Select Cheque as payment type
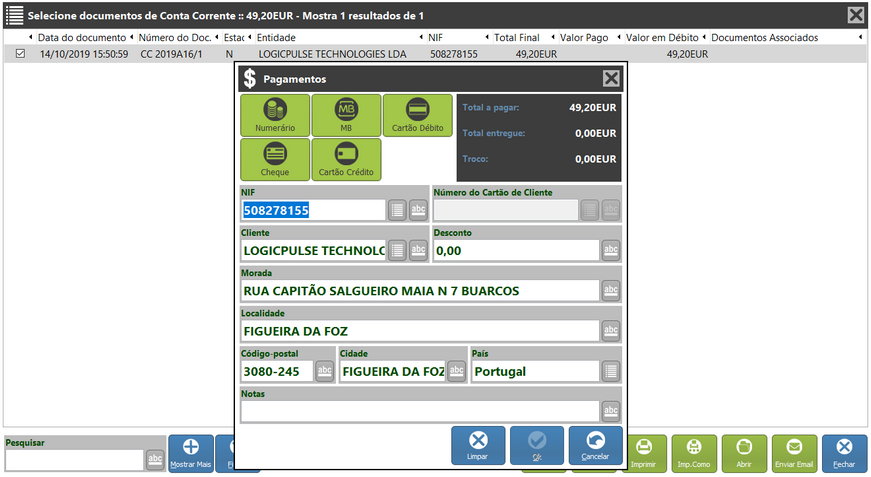 (x=275, y=159)
